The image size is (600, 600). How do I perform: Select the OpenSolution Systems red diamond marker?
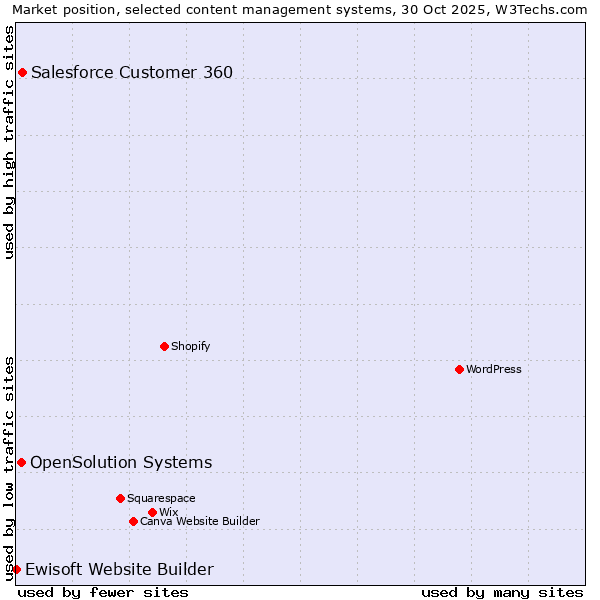21,462
